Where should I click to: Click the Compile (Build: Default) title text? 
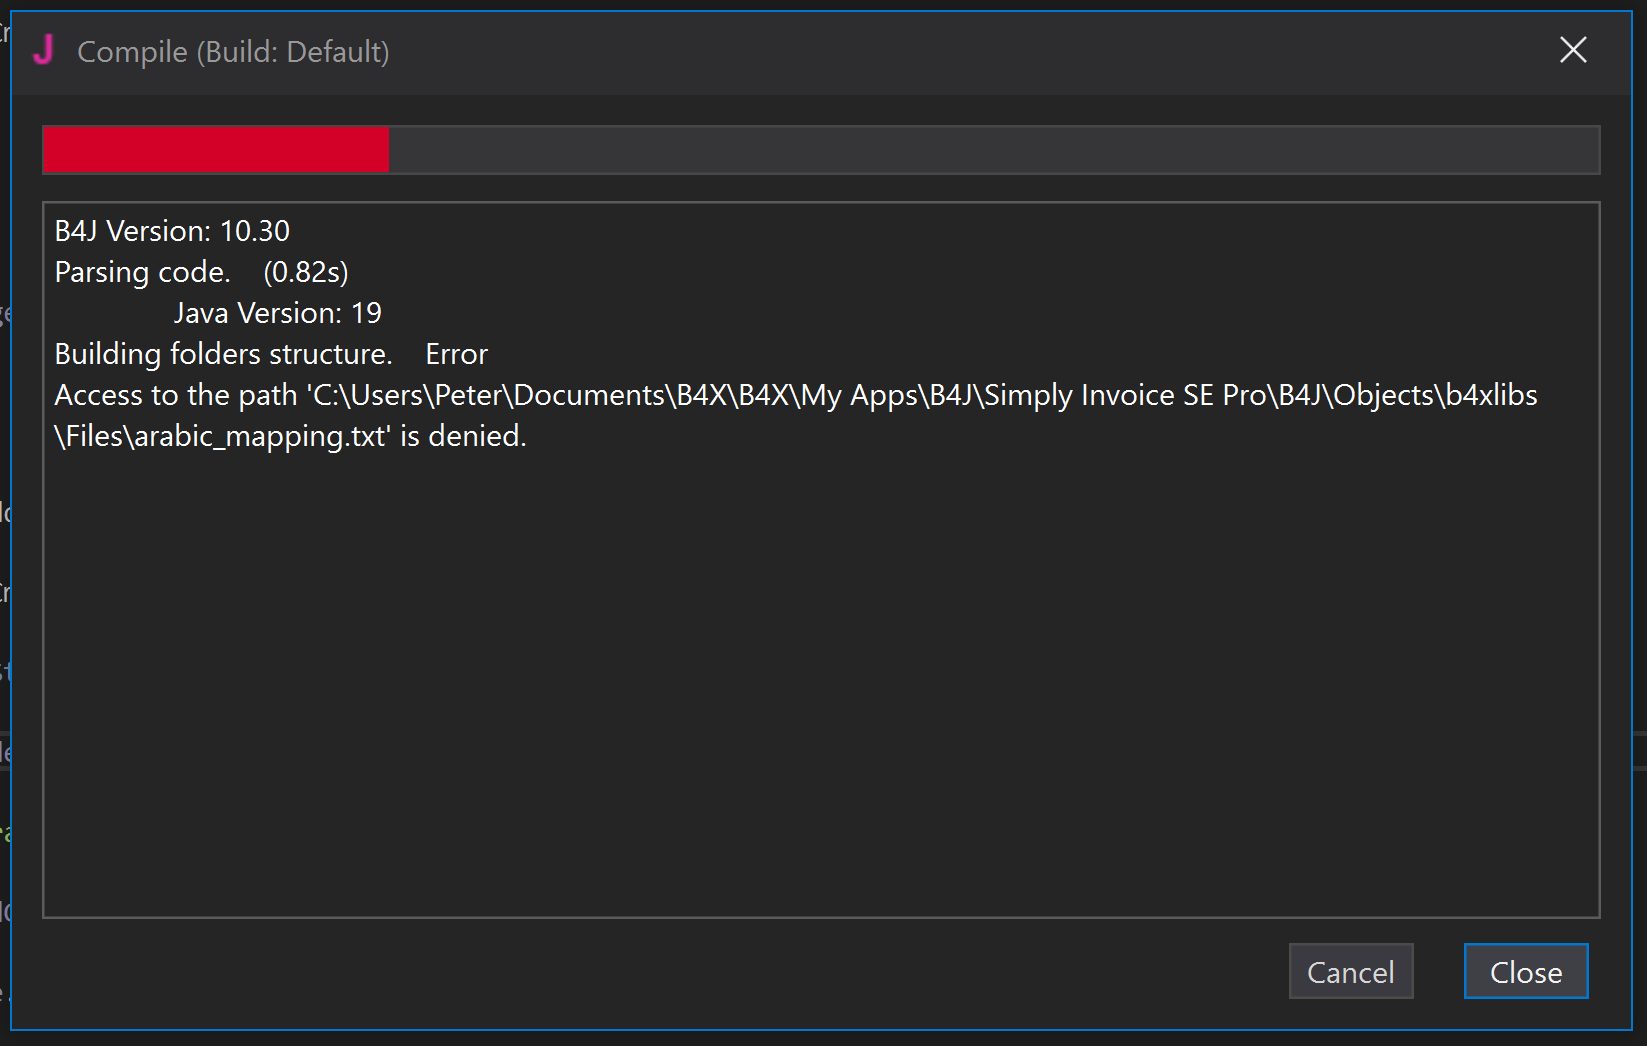(233, 52)
